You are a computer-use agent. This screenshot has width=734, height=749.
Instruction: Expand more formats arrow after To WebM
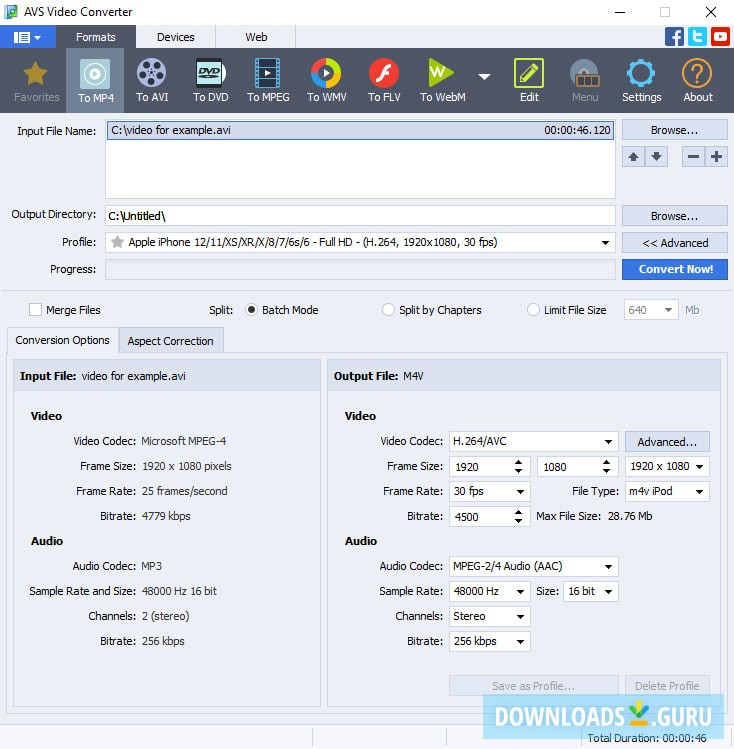tap(484, 77)
